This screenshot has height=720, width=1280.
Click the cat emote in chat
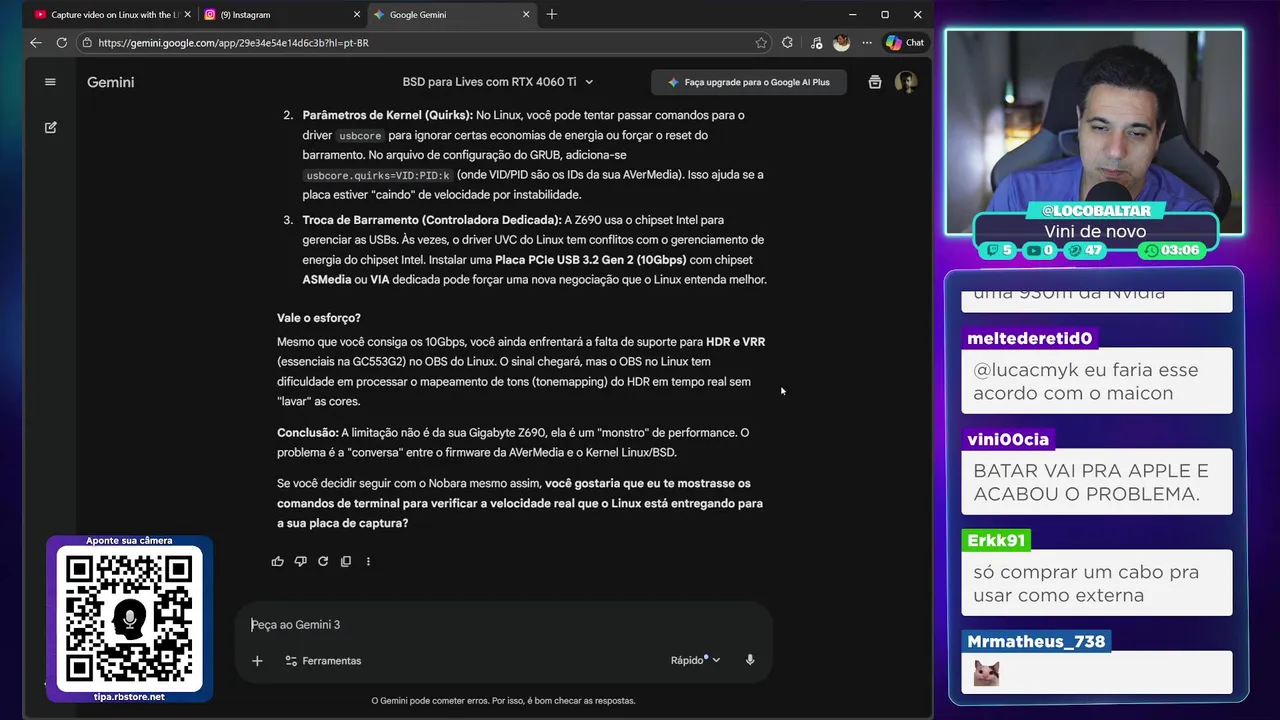pyautogui.click(x=987, y=673)
